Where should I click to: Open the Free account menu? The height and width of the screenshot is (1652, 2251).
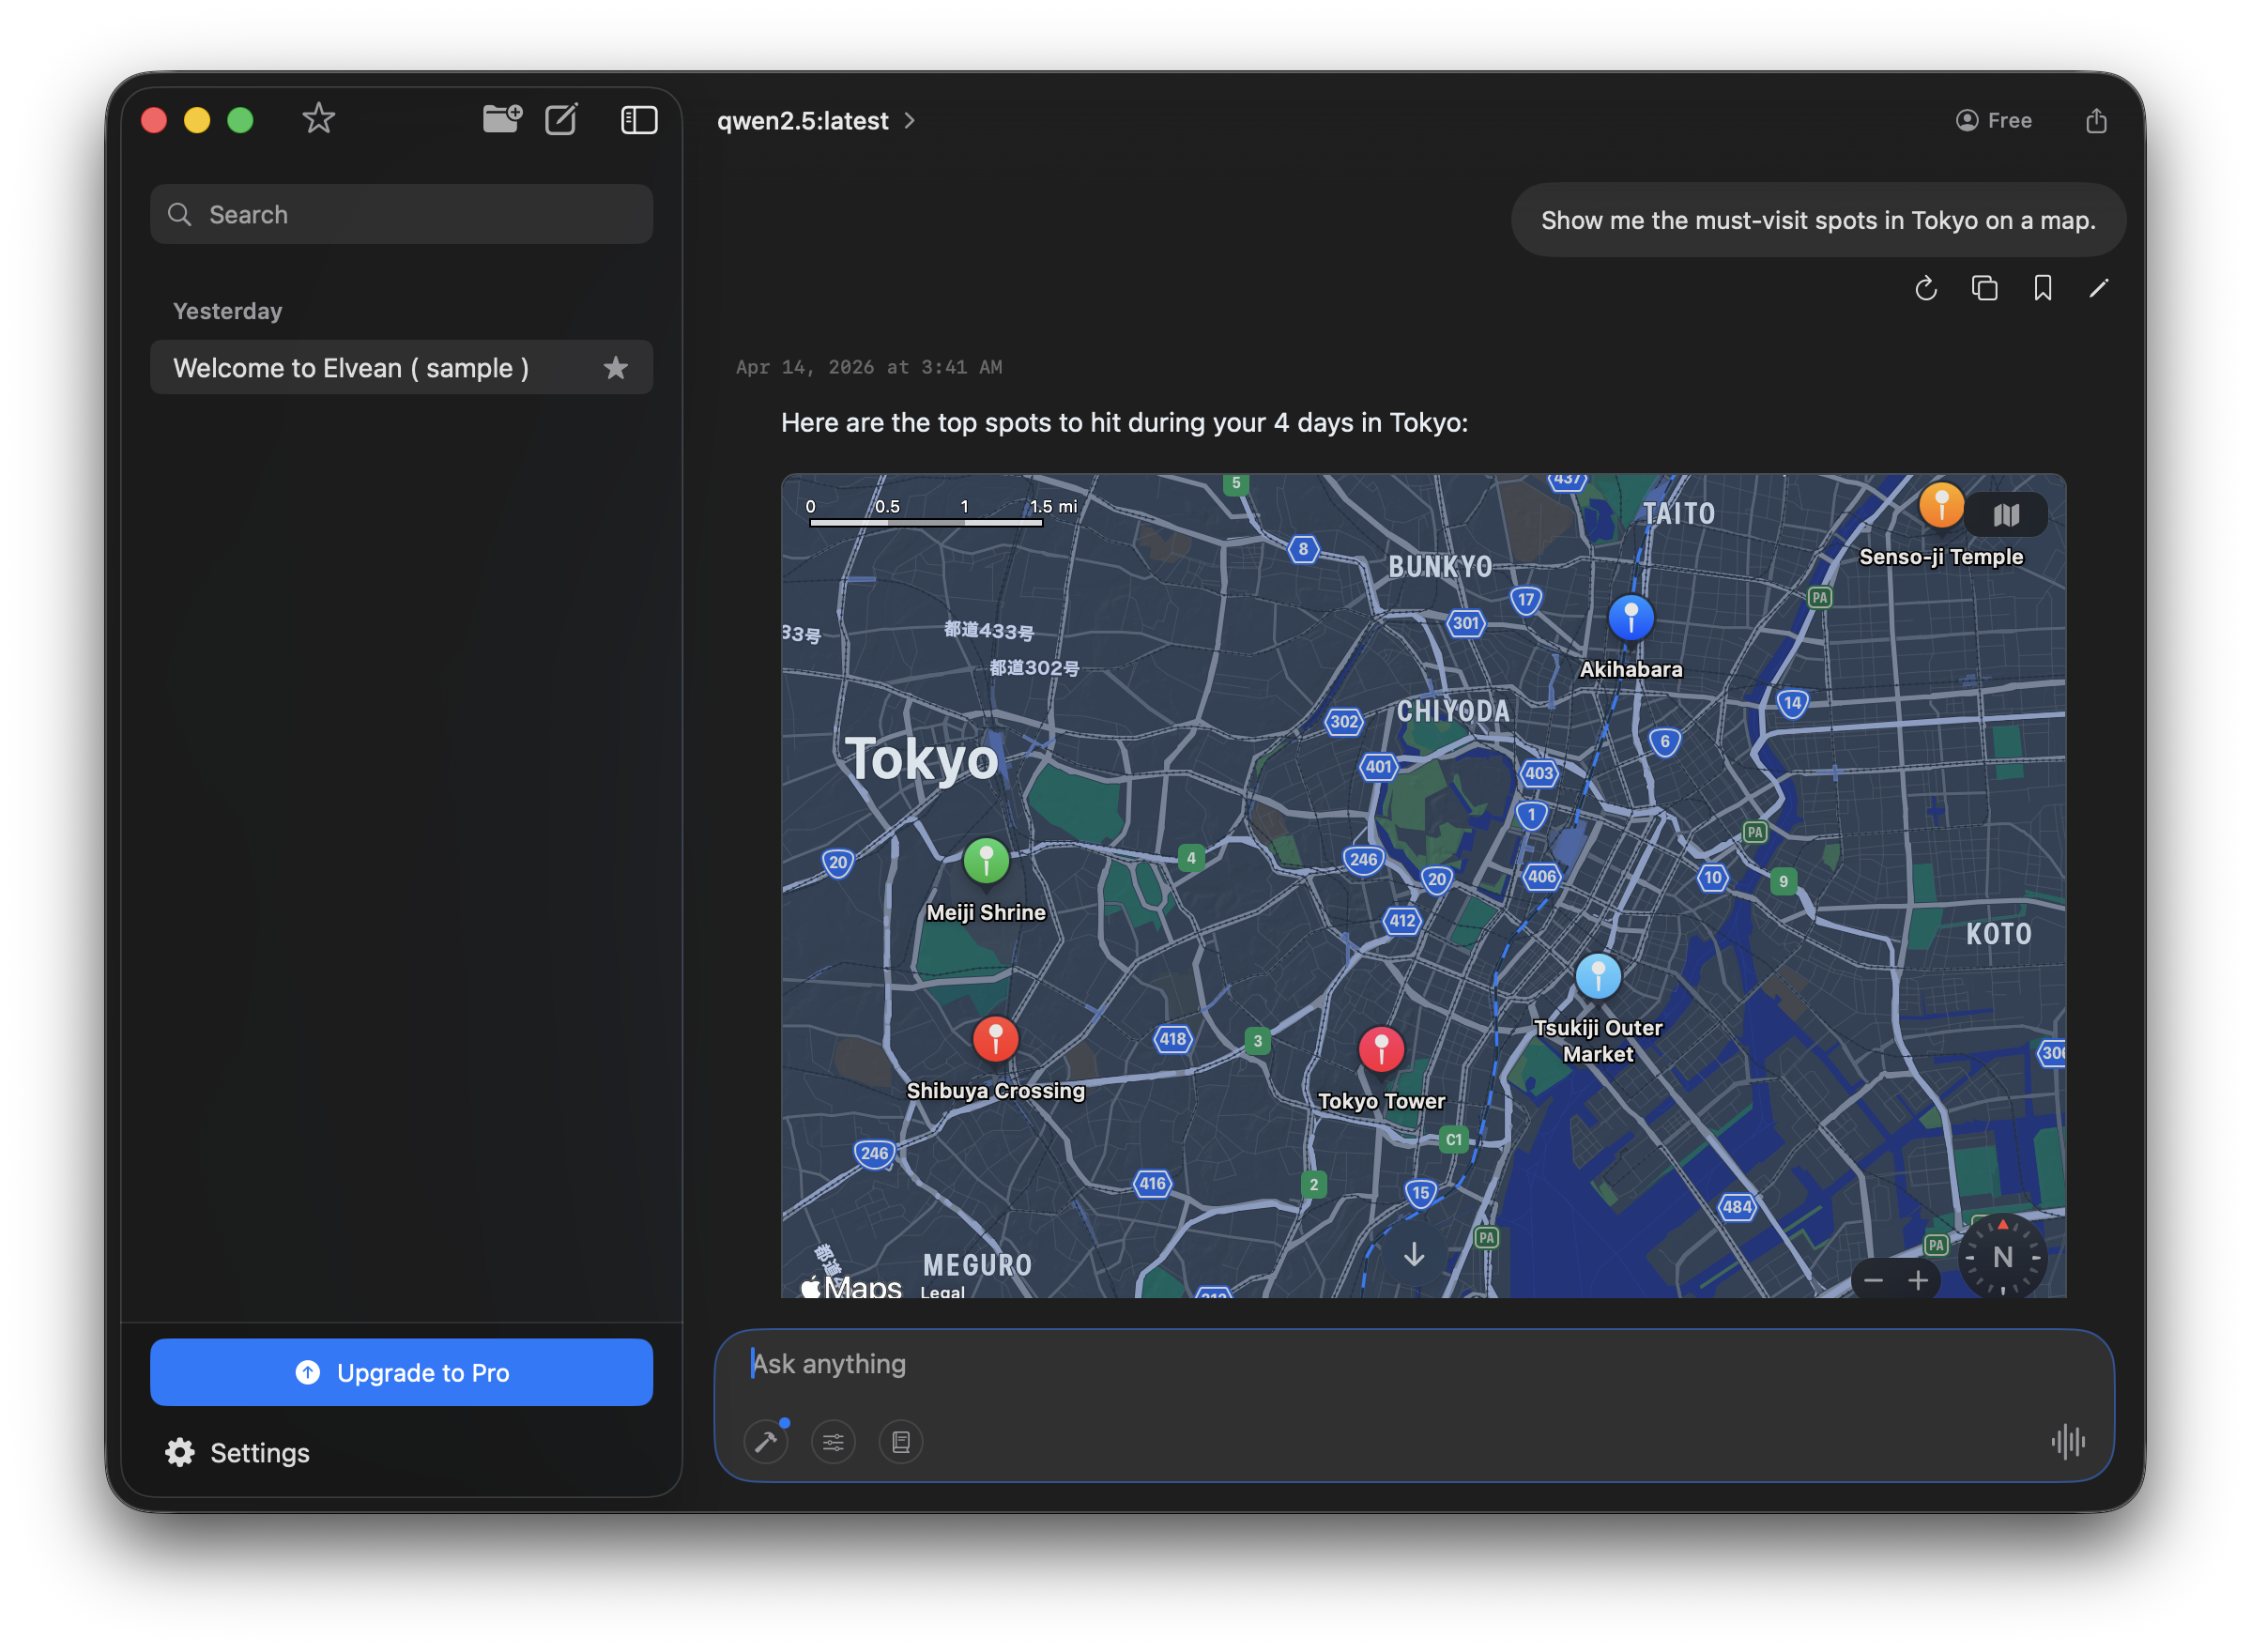pyautogui.click(x=1994, y=120)
